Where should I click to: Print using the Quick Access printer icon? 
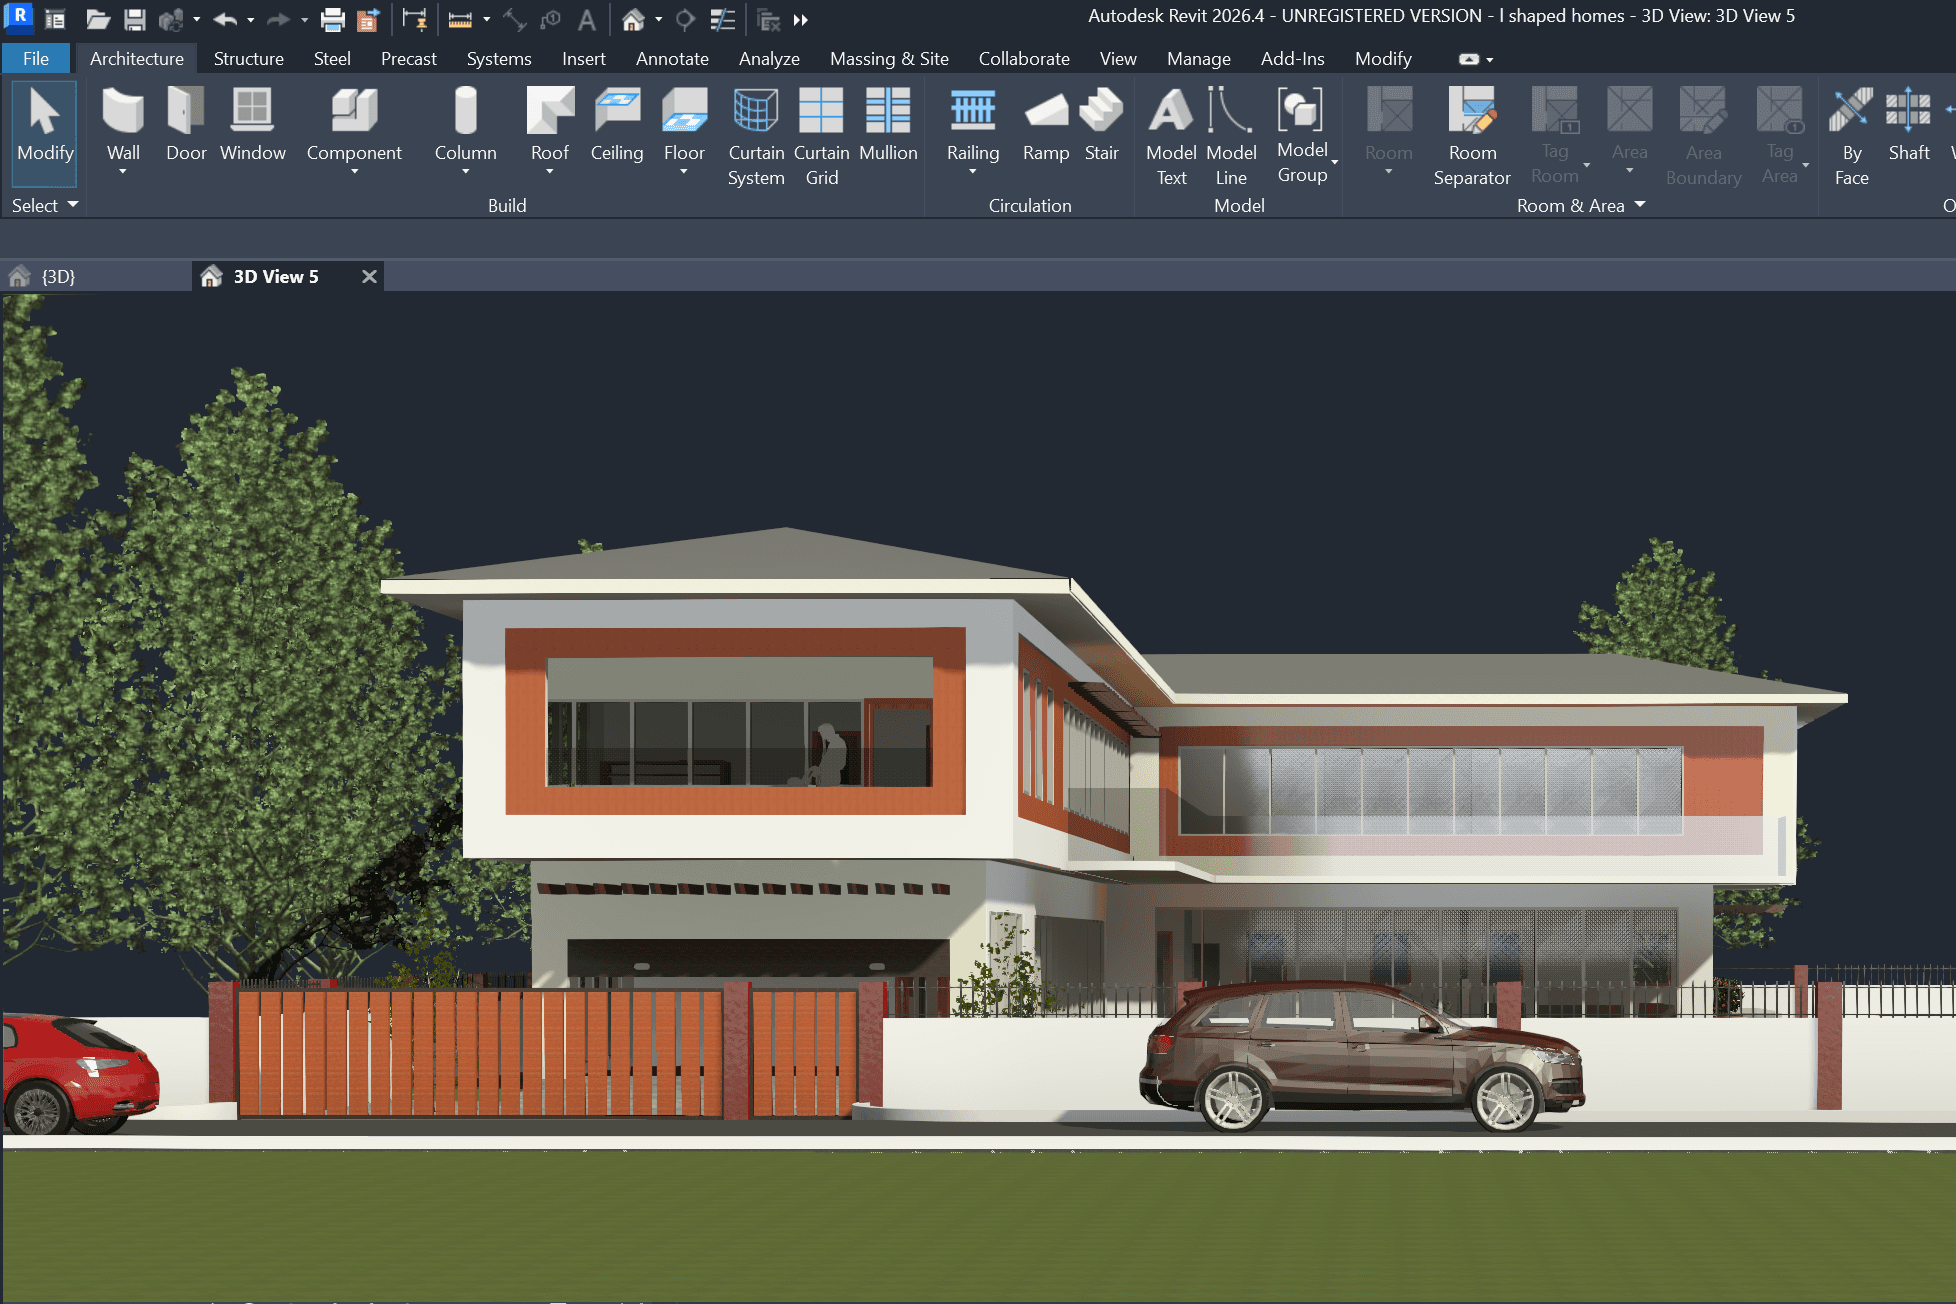[x=332, y=19]
